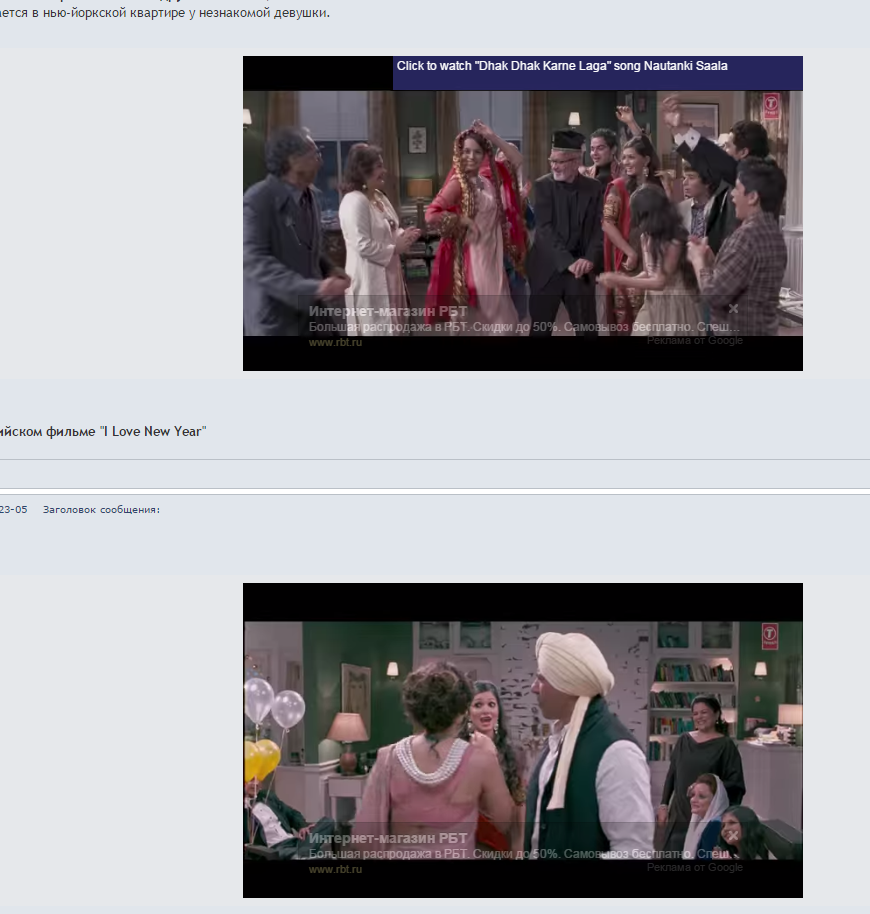The width and height of the screenshot is (870, 914).
Task: Close the ad overlay on the dancing group video
Action: 733,308
